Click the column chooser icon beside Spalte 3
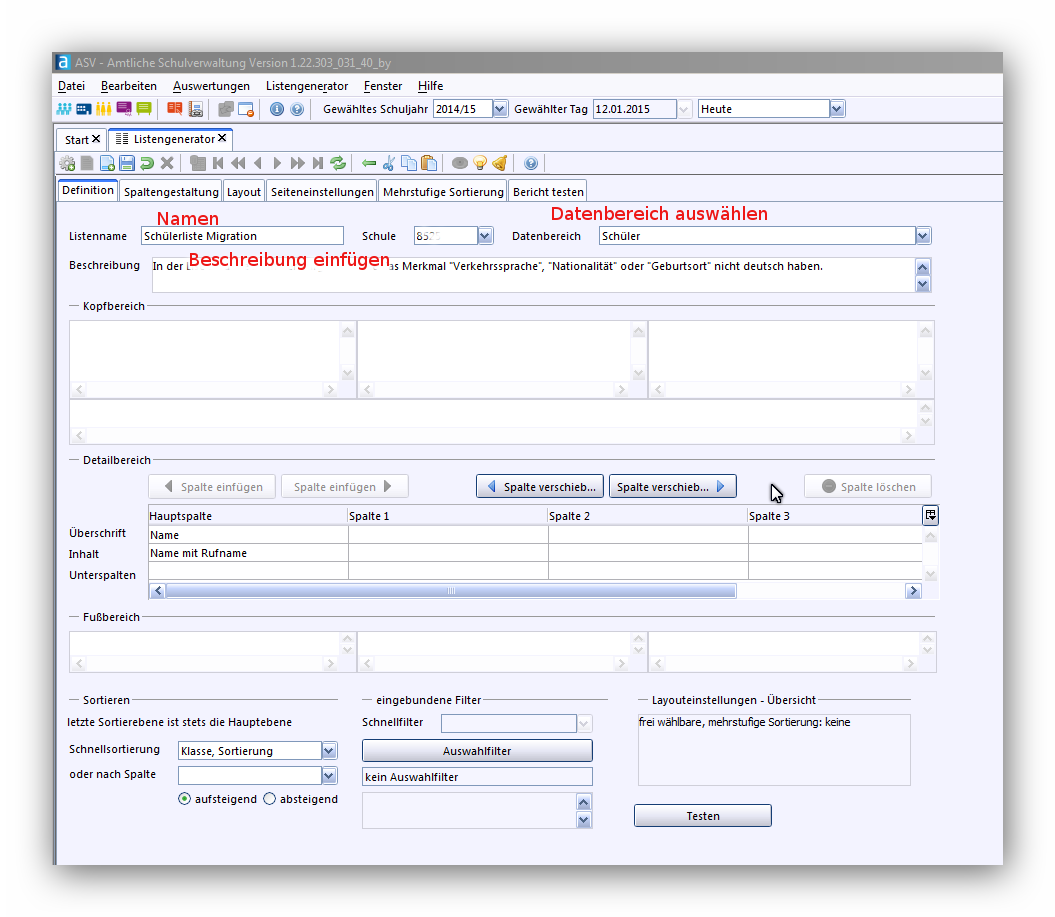This screenshot has width=1055, height=917. click(x=931, y=515)
